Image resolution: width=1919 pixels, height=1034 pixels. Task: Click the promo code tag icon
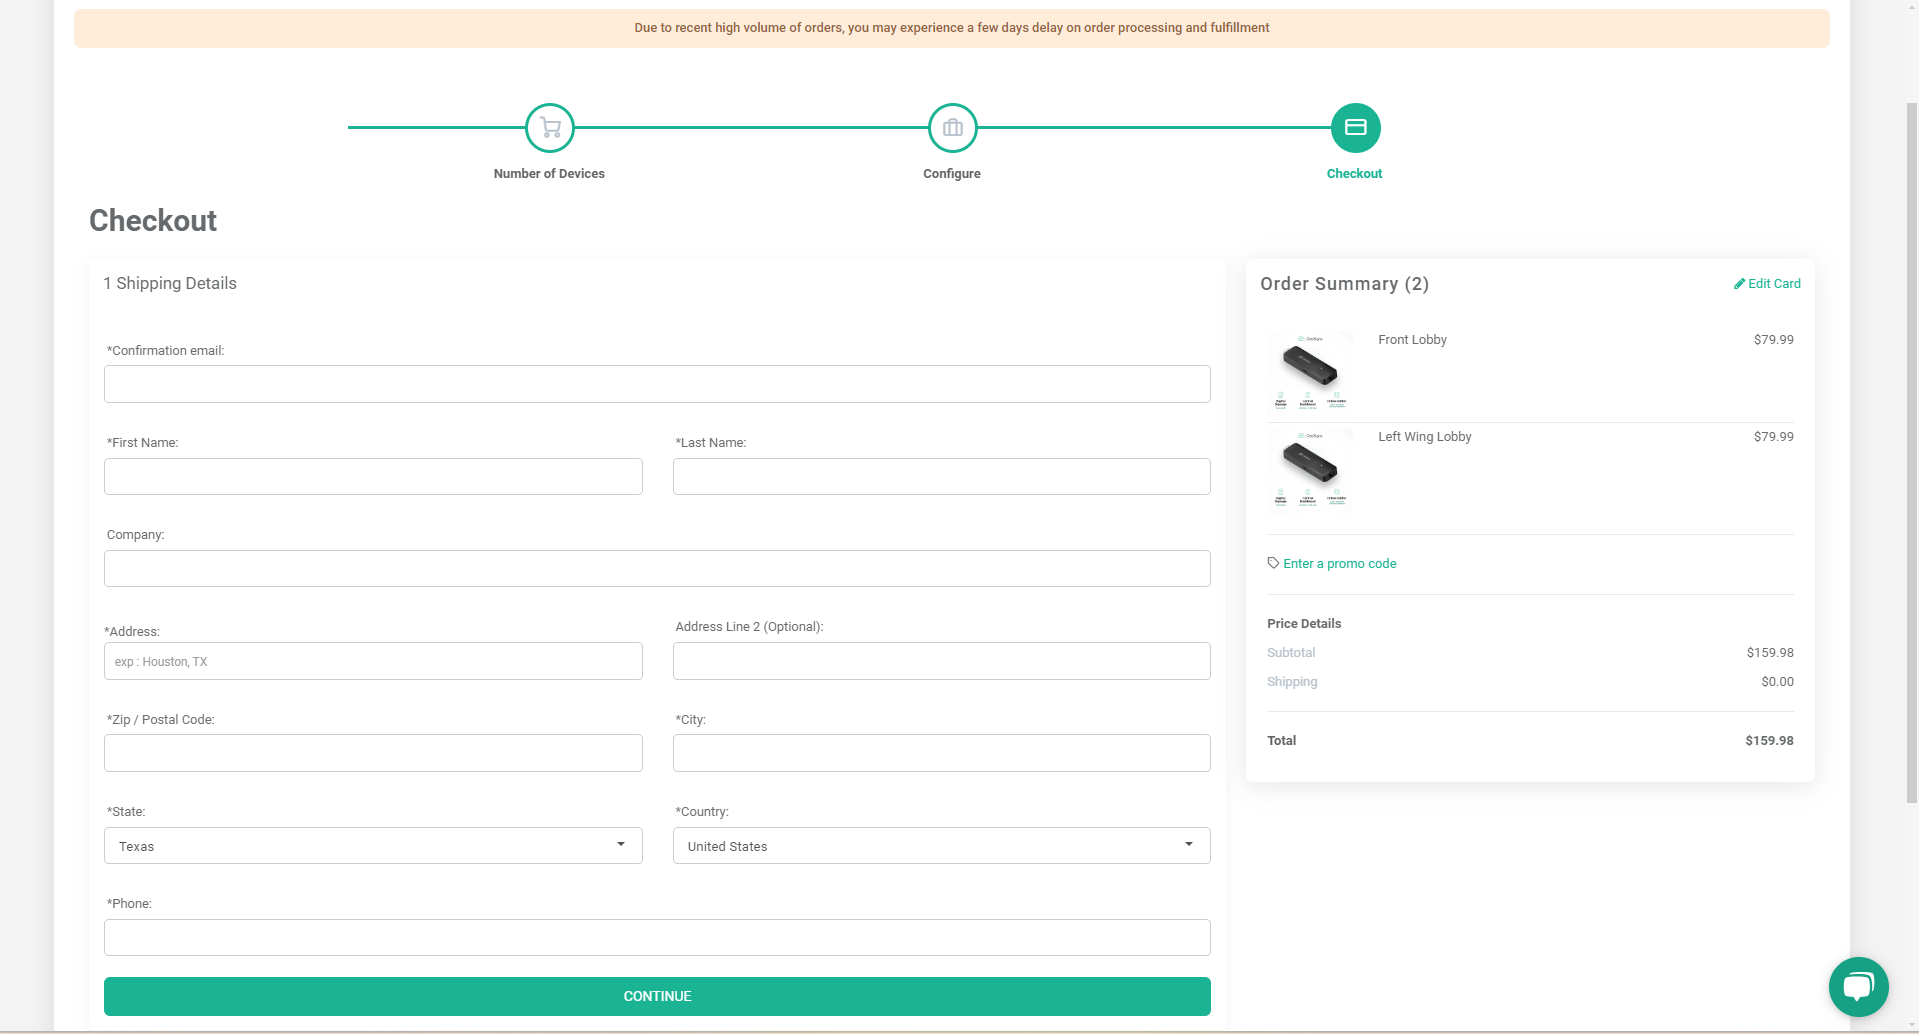[1272, 563]
